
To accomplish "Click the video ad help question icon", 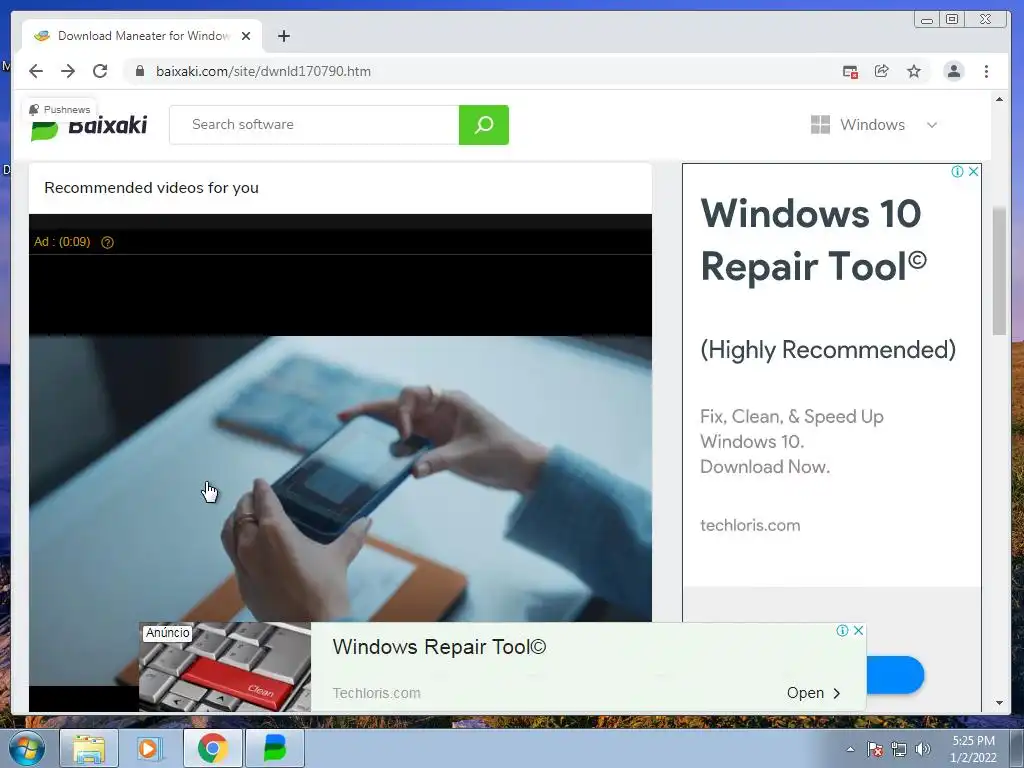I will [x=108, y=242].
